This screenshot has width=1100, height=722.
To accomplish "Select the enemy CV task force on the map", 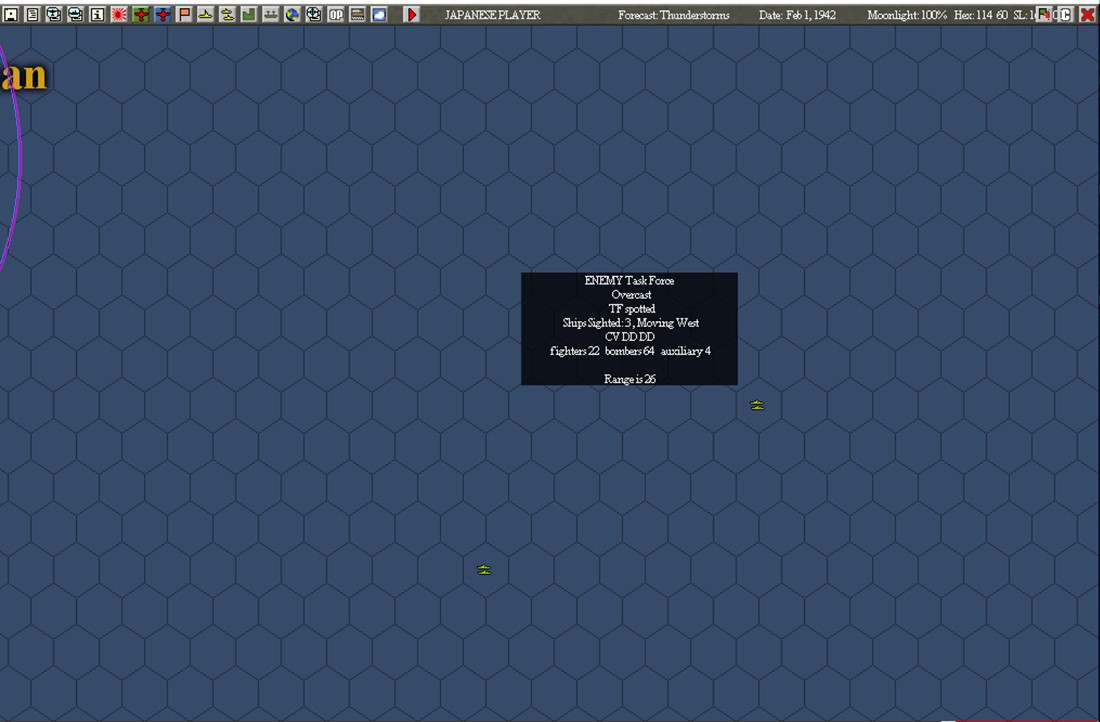I will pyautogui.click(x=757, y=404).
